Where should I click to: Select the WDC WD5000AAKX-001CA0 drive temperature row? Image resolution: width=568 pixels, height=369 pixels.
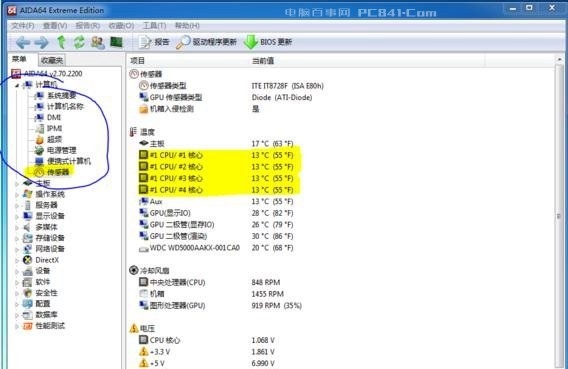216,248
